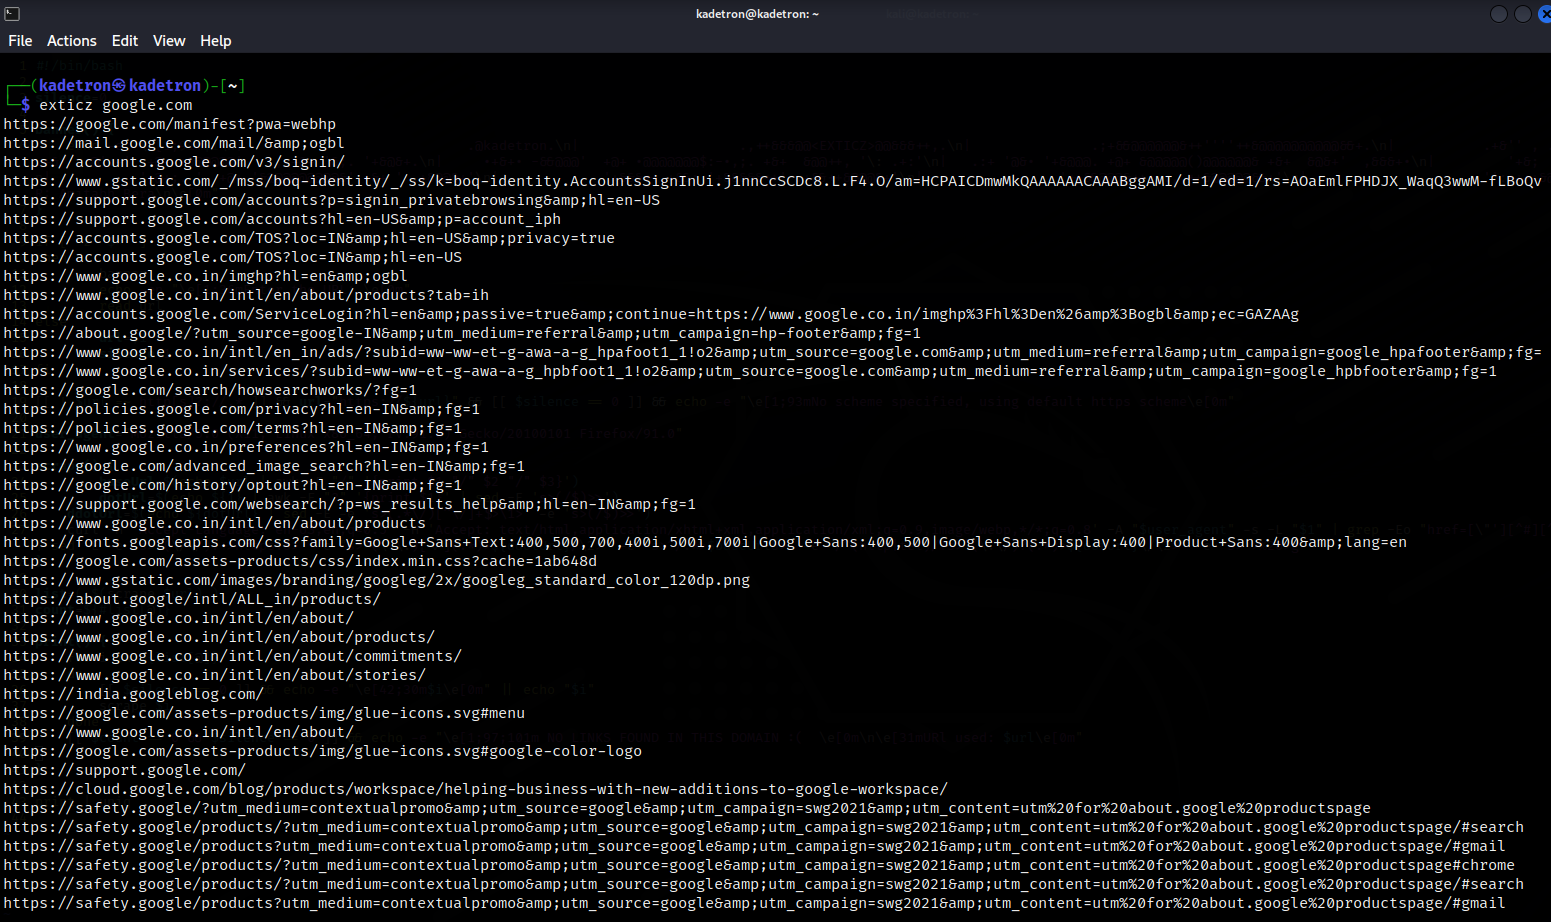This screenshot has height=922, width=1551.
Task: Click the google.com/history/optout URL
Action: tap(233, 485)
